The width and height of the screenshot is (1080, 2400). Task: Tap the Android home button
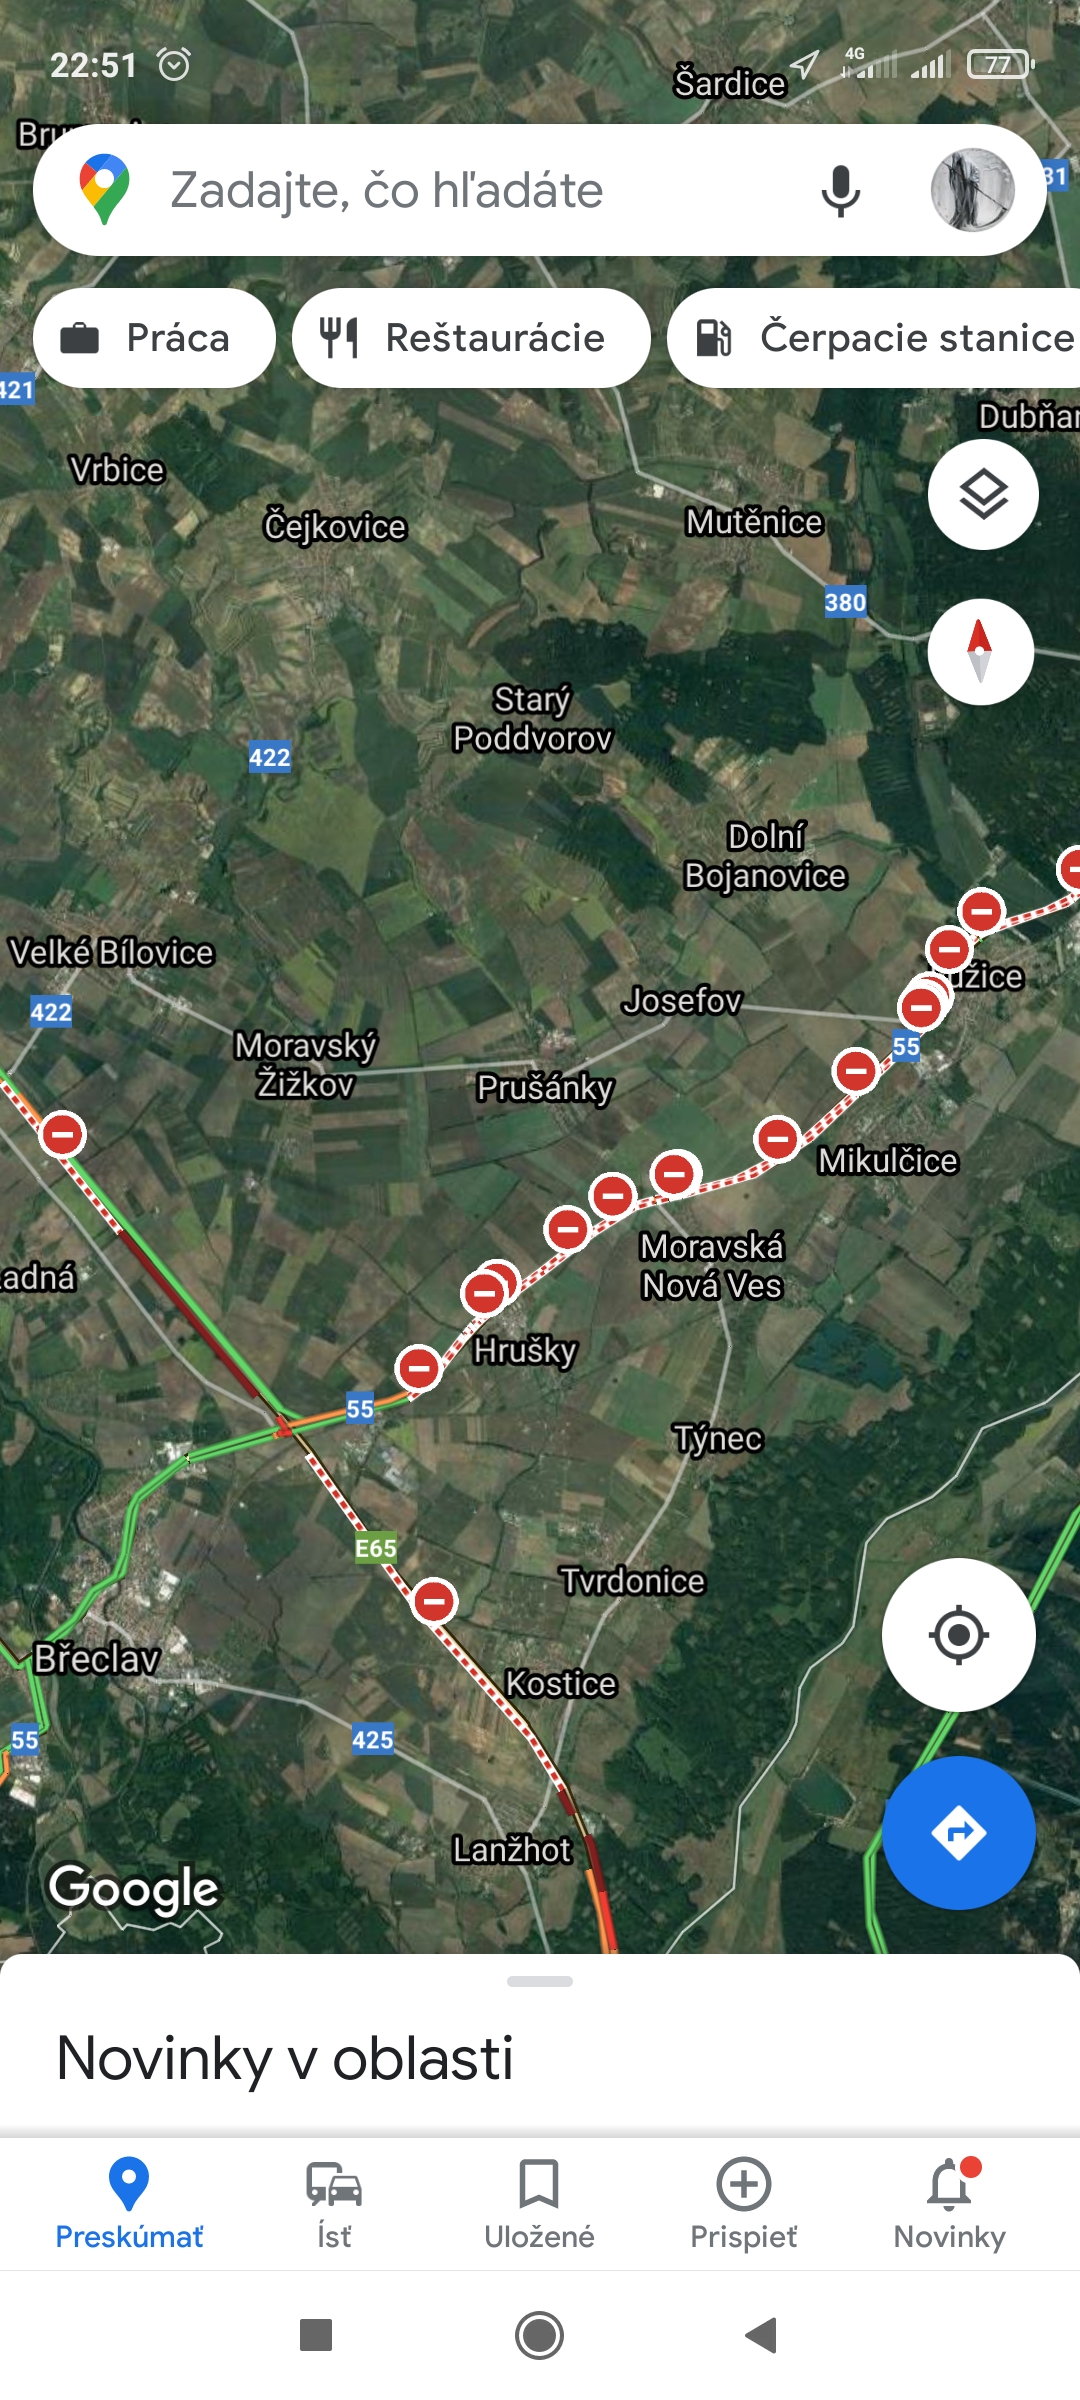[x=539, y=2335]
